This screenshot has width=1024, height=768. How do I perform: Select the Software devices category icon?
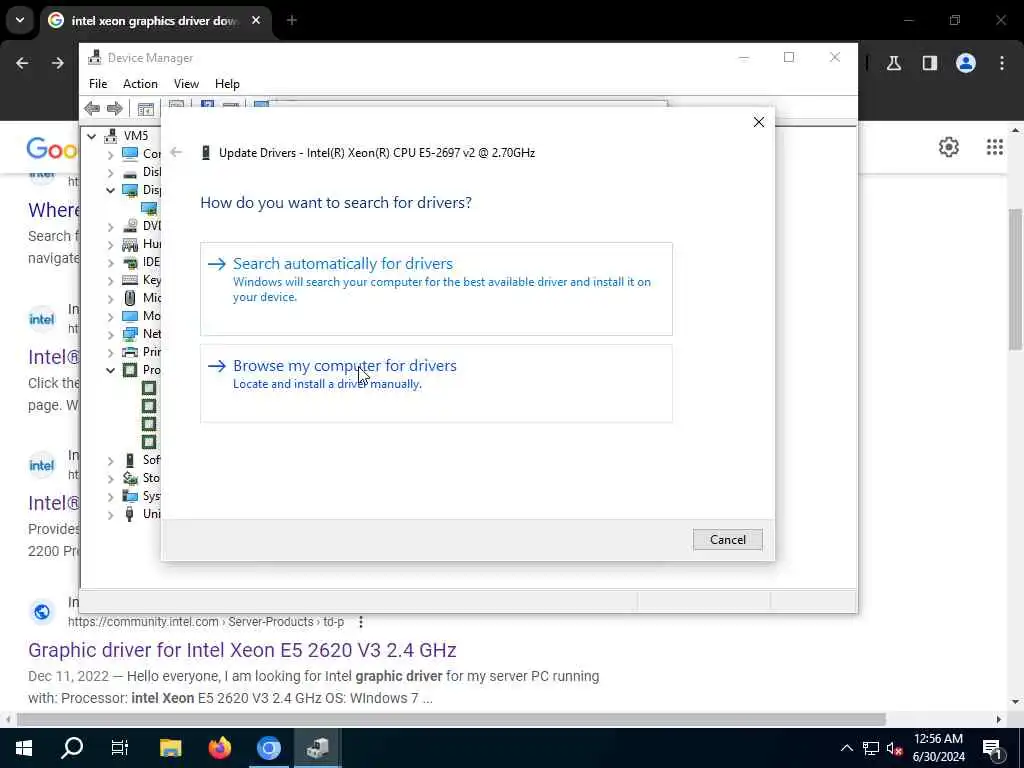(x=130, y=460)
